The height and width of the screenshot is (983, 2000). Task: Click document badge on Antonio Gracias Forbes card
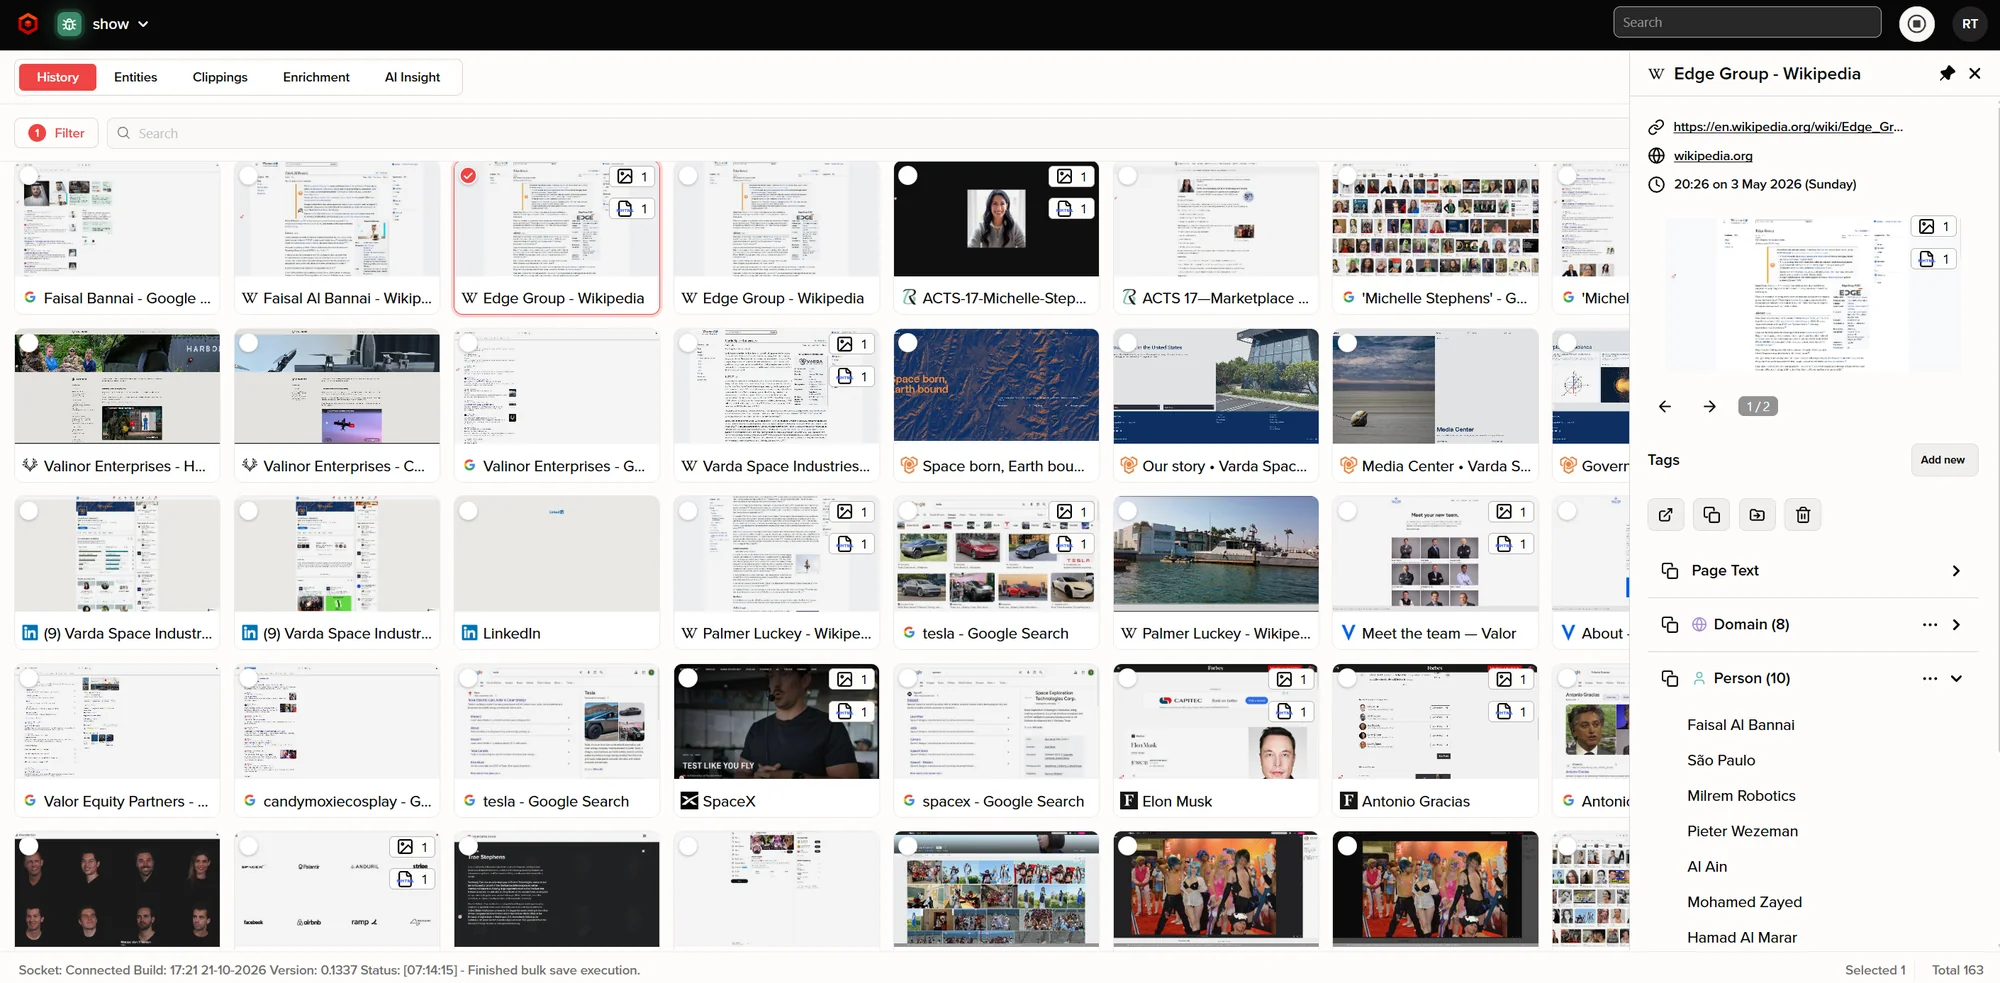pyautogui.click(x=1512, y=712)
